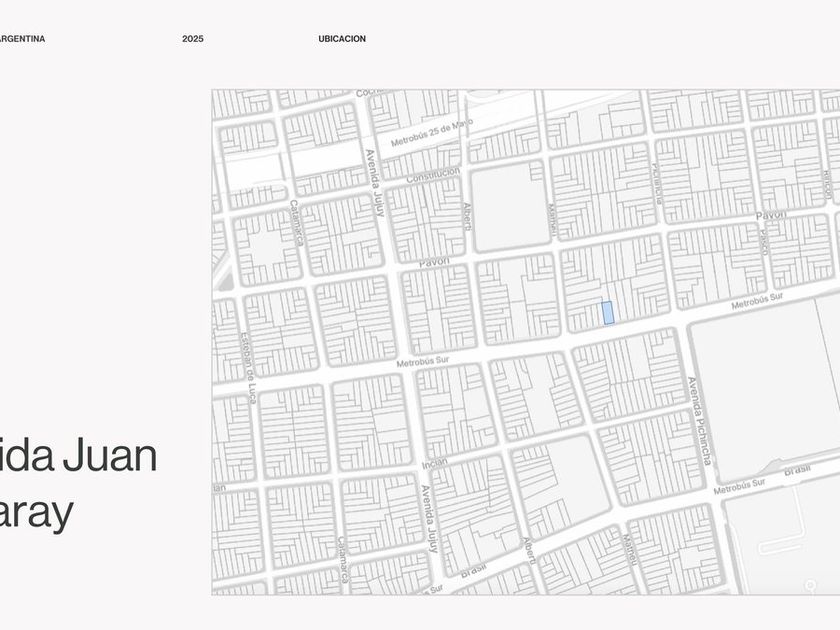
Task: Select the blue highlighted parcel on the map
Action: [x=608, y=312]
